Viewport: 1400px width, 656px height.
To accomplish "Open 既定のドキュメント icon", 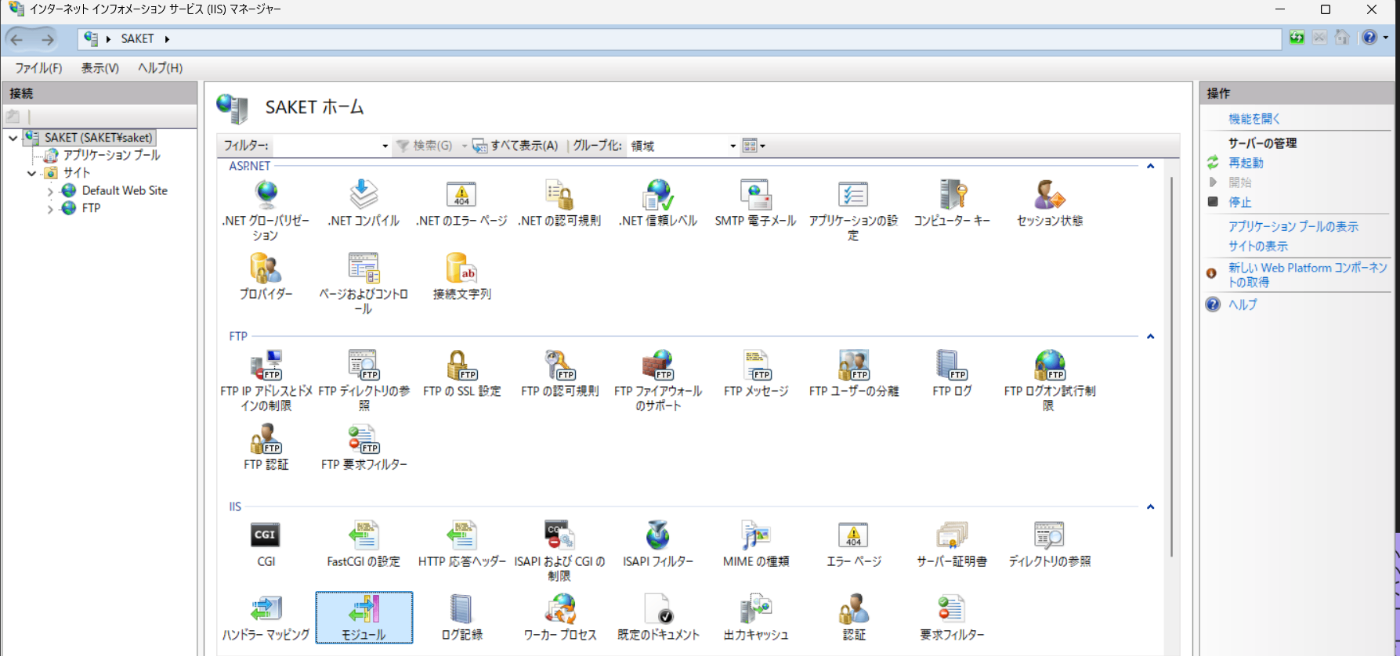I will [x=657, y=617].
